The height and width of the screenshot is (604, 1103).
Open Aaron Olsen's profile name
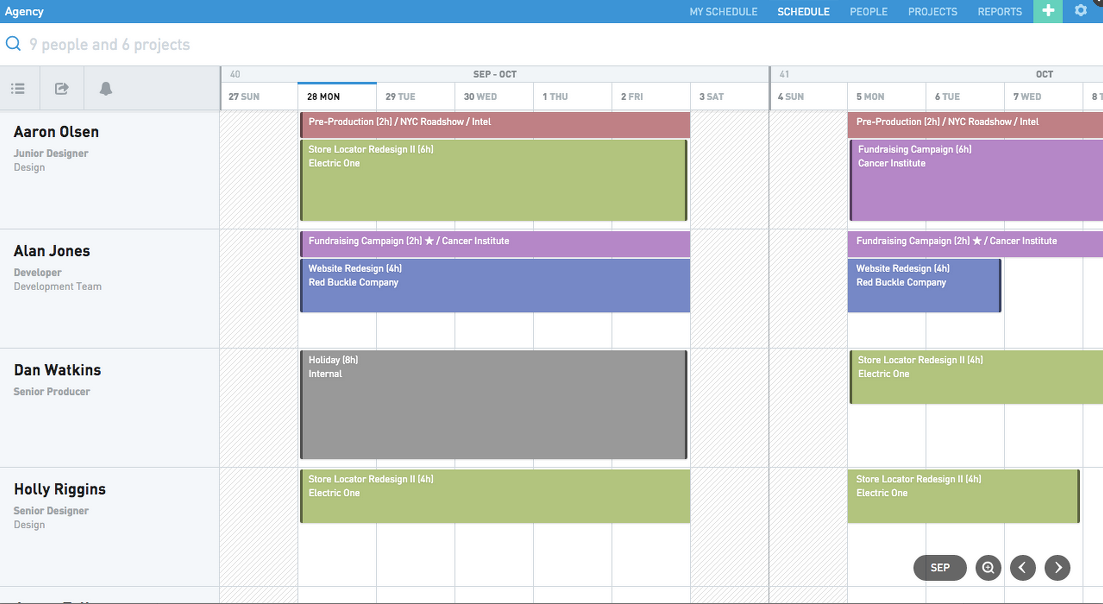pos(56,132)
